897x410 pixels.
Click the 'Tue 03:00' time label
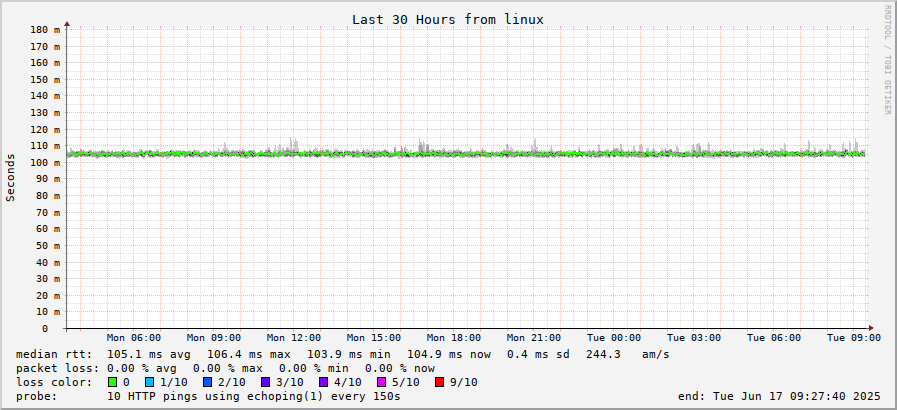point(694,338)
